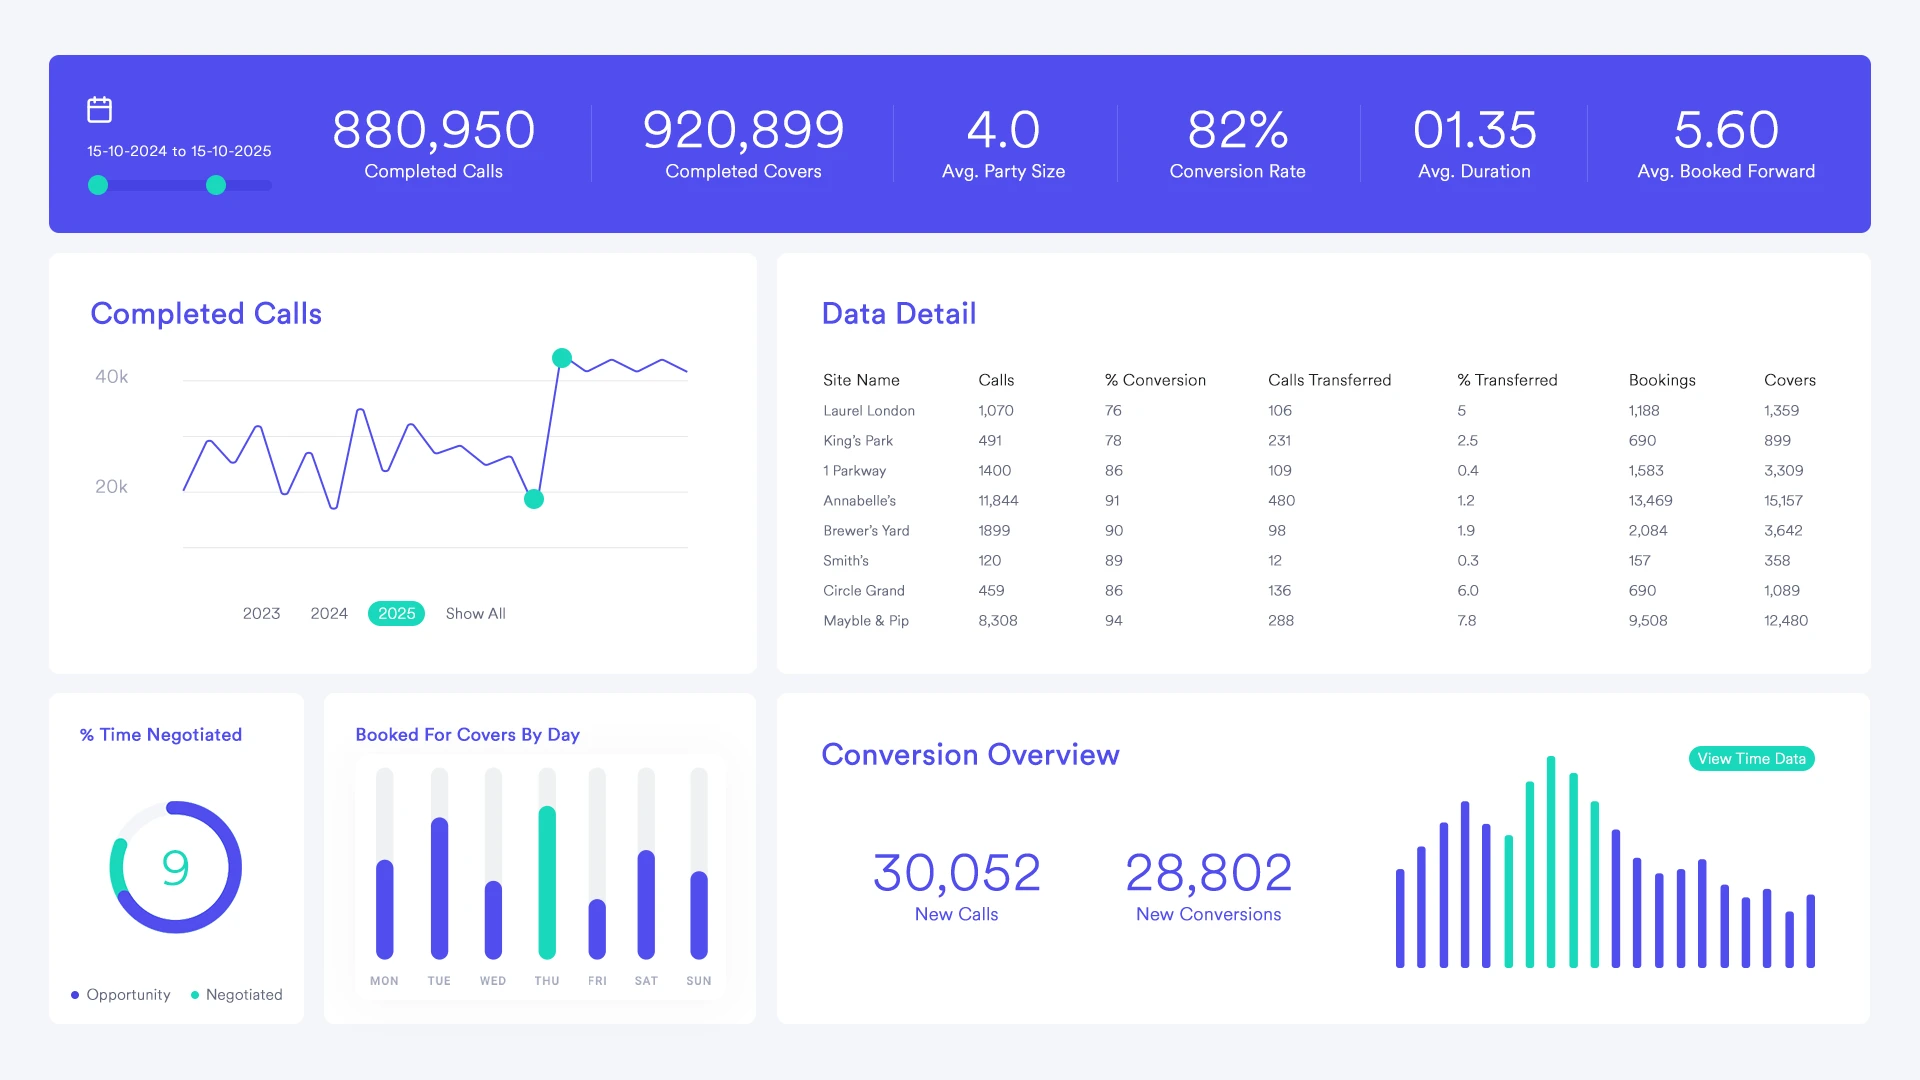
Task: Select the 2024 year filter
Action: [329, 613]
